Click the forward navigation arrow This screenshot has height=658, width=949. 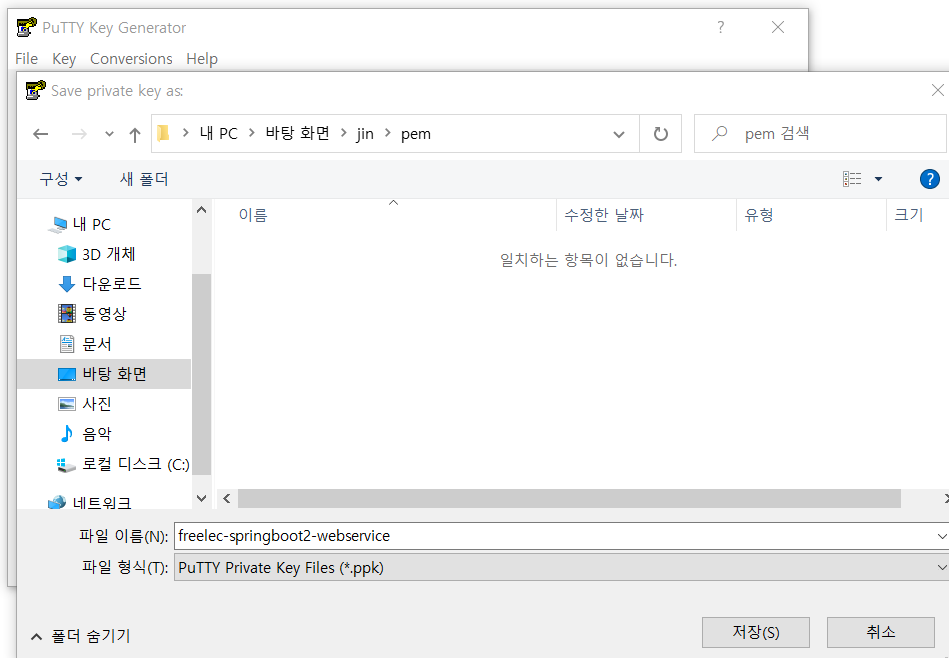click(x=79, y=134)
